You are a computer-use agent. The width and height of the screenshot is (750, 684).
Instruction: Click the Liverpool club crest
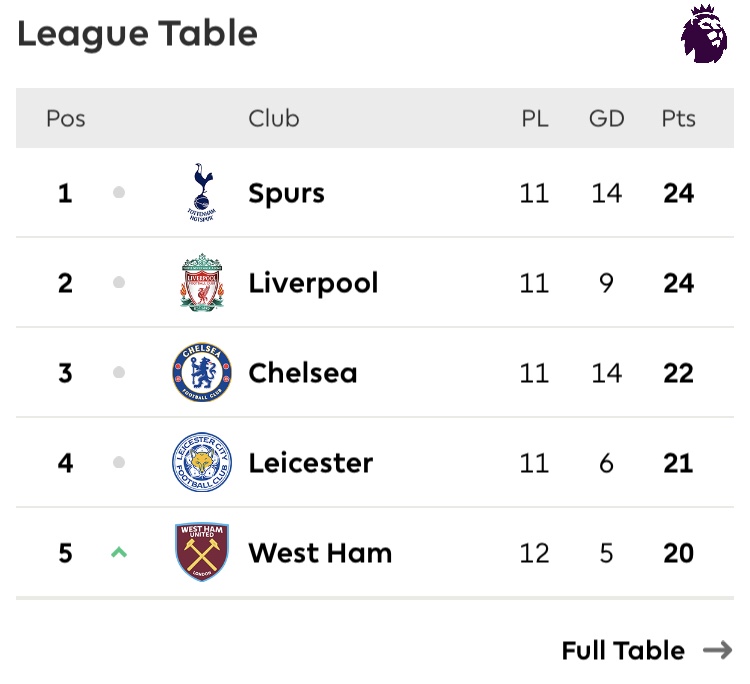click(202, 282)
